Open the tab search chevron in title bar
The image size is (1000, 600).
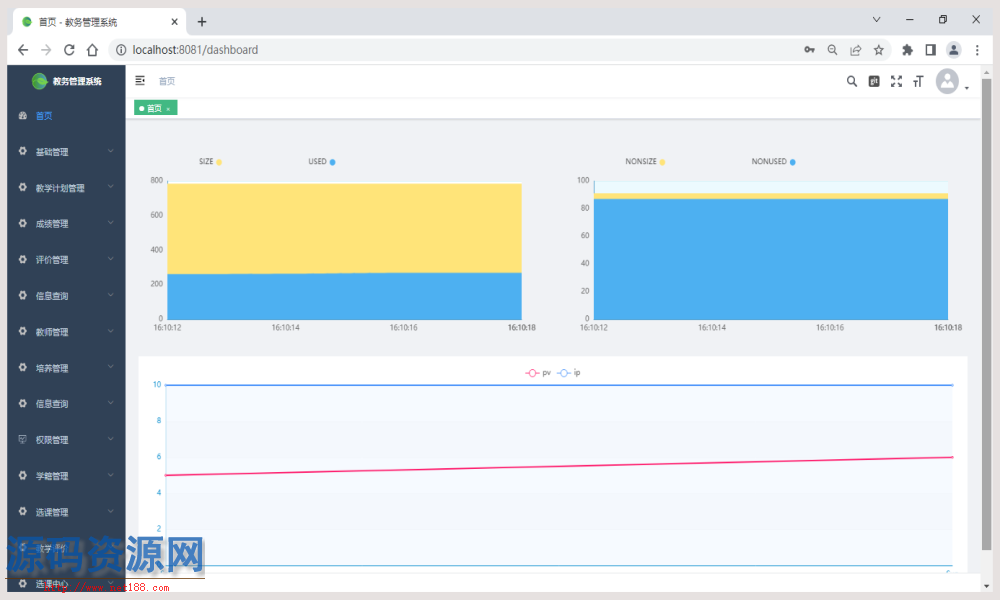[x=876, y=20]
